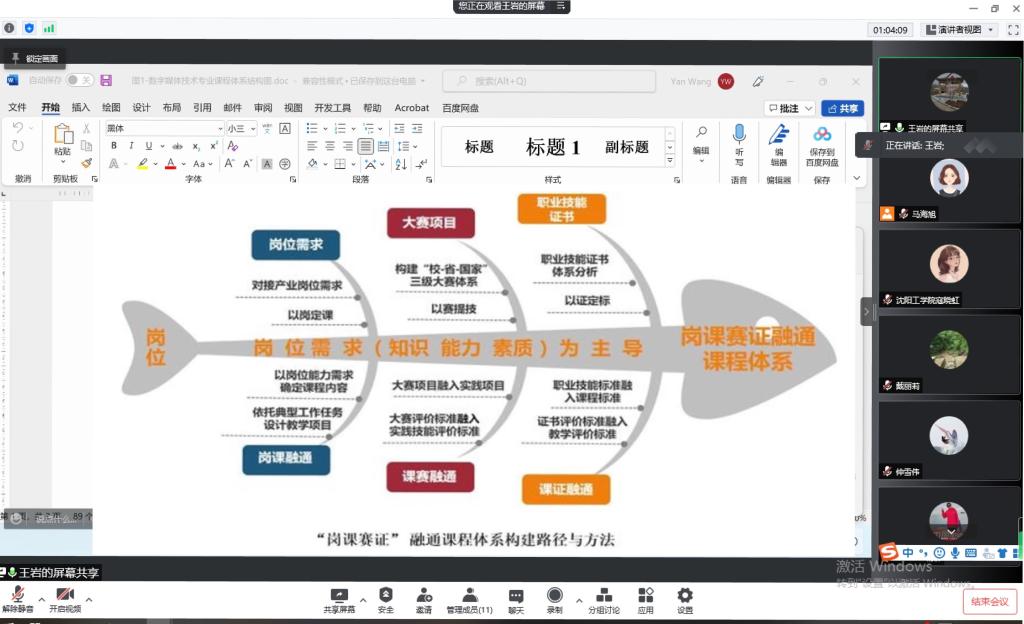1024x624 pixels.
Task: Toggle the show paragraph marks button
Action: click(x=422, y=164)
